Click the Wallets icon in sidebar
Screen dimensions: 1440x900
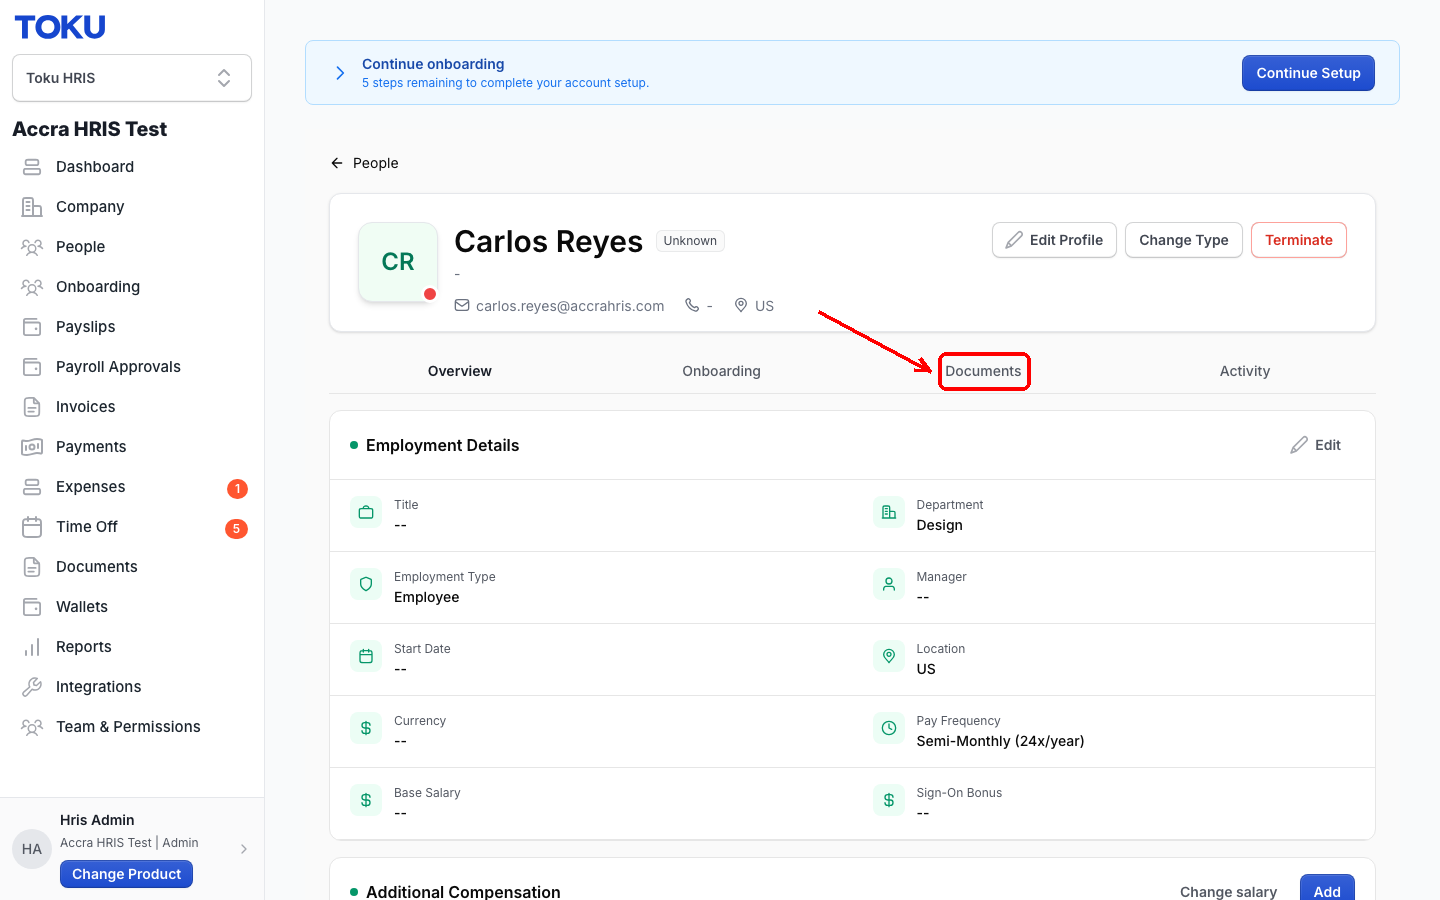point(32,607)
